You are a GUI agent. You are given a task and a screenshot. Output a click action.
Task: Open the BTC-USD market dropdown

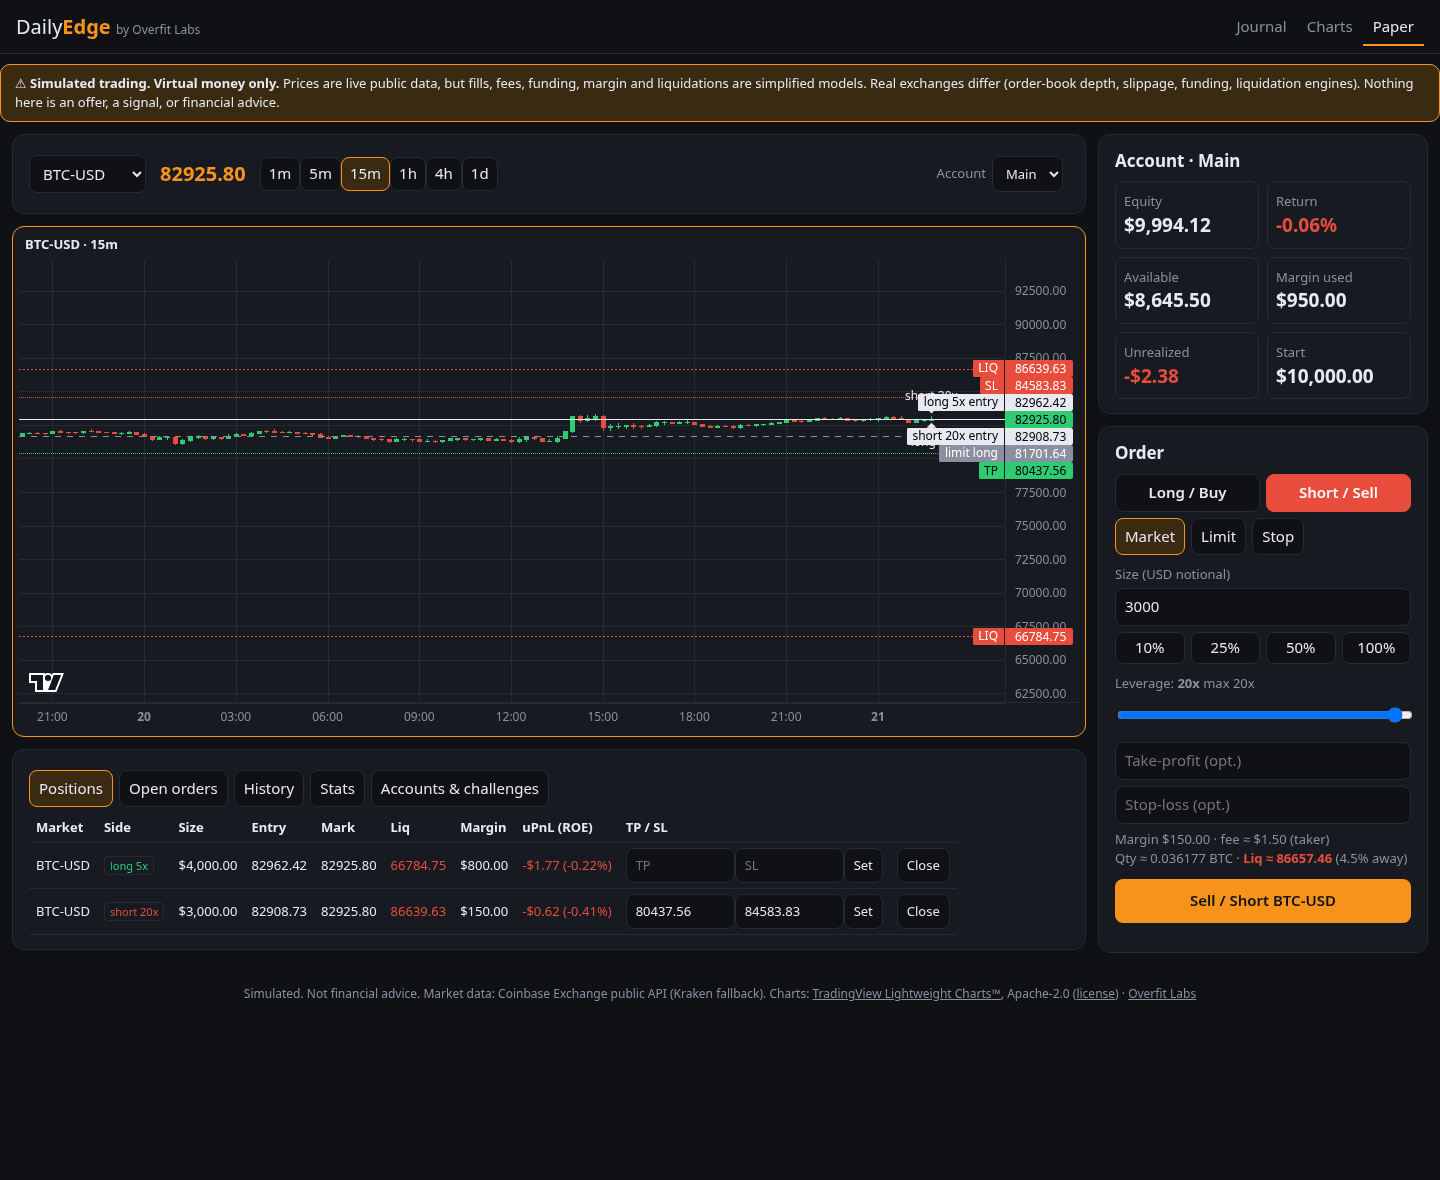tap(87, 174)
